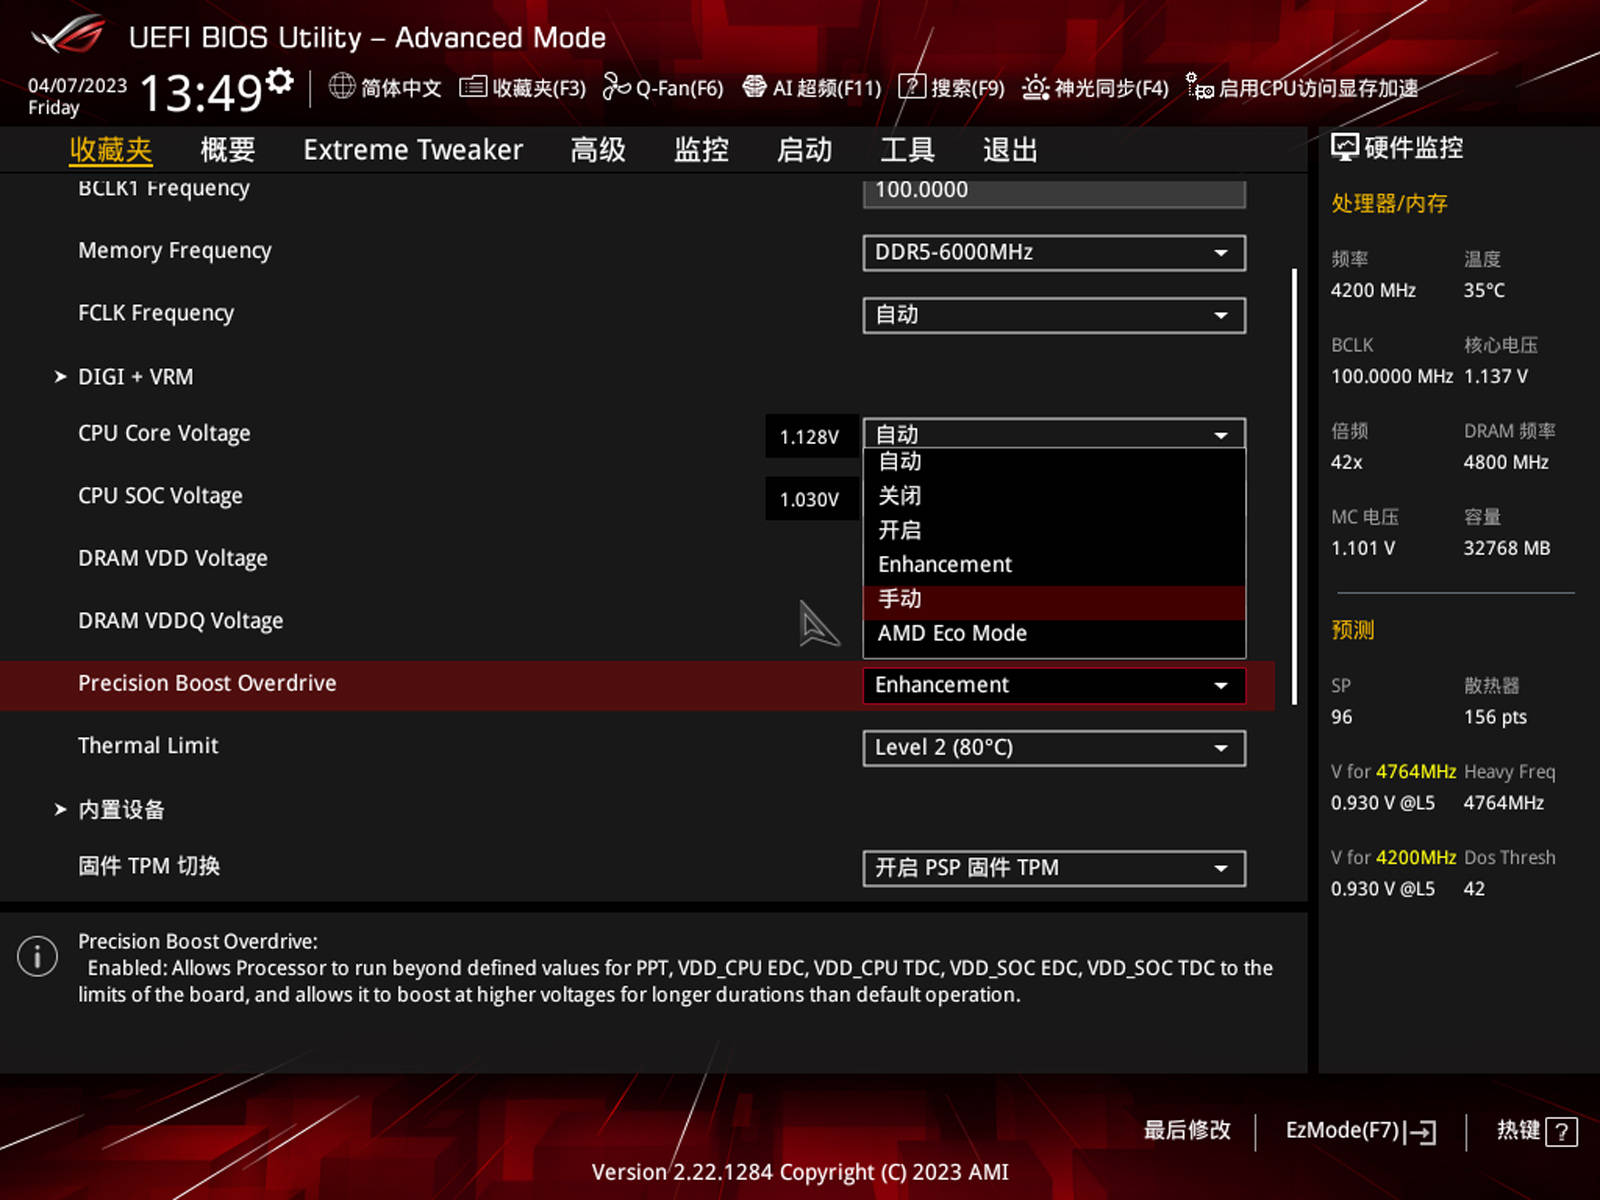This screenshot has width=1600, height=1200.
Task: Click the 1.128V CPU core voltage value
Action: click(811, 436)
